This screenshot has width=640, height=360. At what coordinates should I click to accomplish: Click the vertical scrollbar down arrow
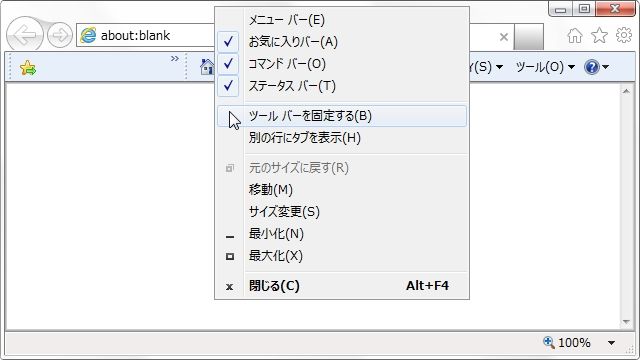[626, 322]
